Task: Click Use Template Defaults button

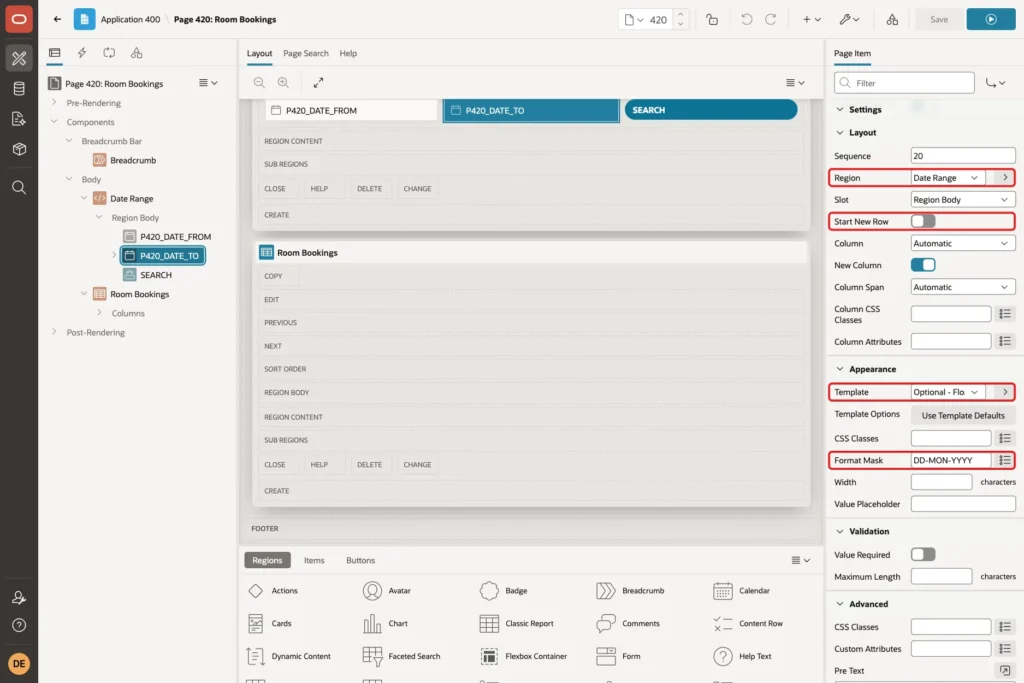Action: click(963, 415)
